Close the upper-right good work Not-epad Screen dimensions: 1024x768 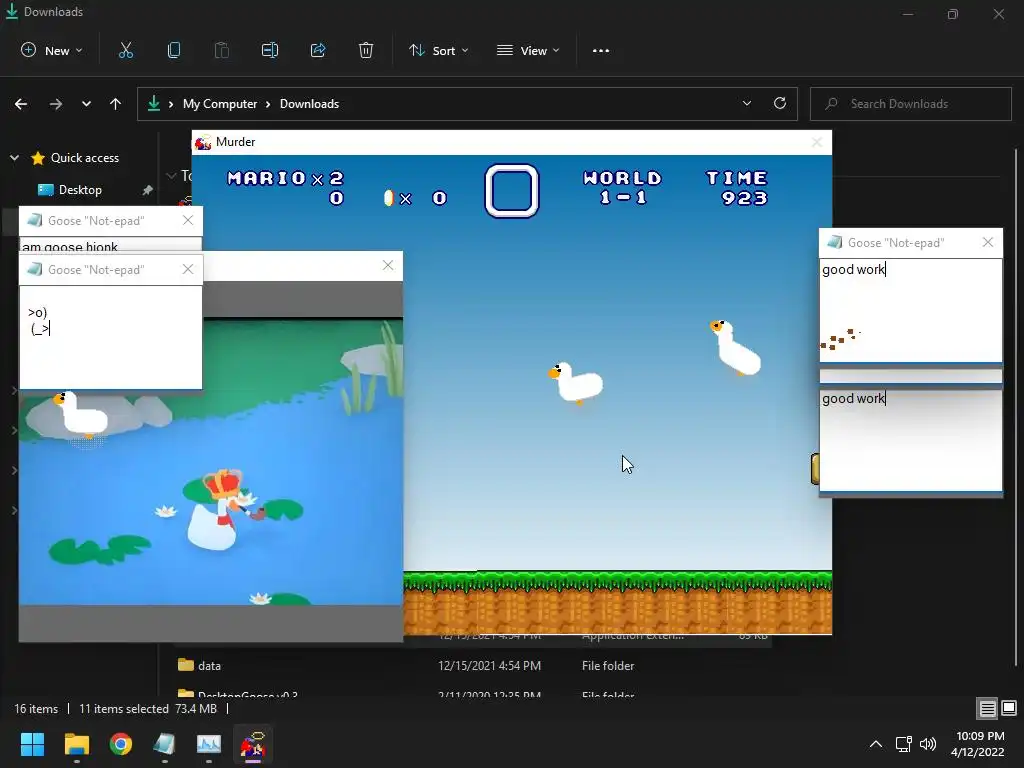(987, 242)
